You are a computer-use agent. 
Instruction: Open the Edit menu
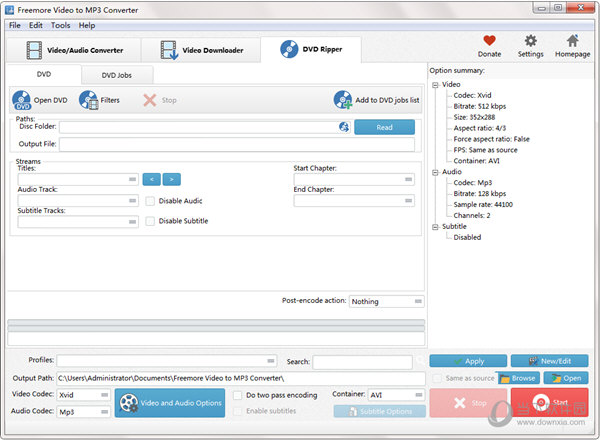coord(36,26)
